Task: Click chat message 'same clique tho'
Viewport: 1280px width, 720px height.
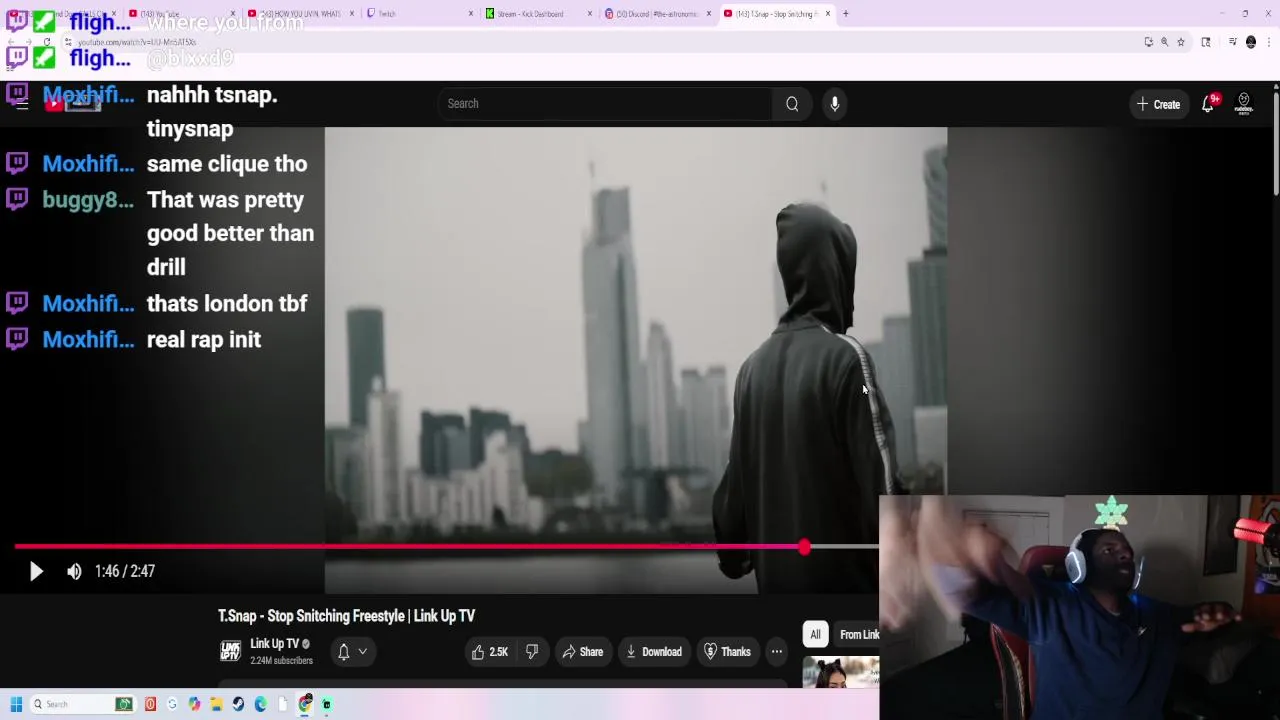Action: click(x=227, y=164)
